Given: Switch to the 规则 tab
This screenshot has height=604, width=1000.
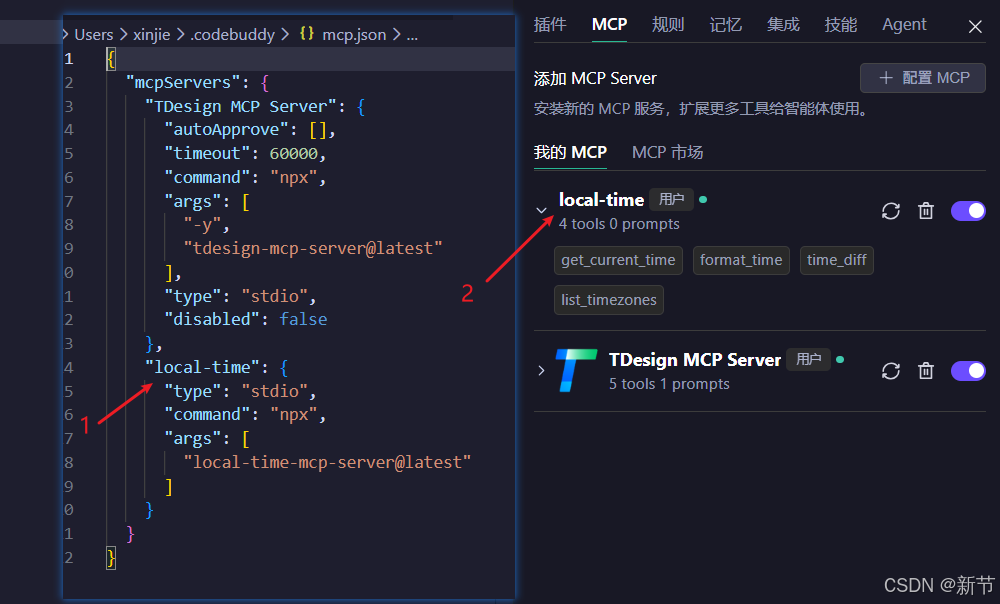Looking at the screenshot, I should pos(668,25).
